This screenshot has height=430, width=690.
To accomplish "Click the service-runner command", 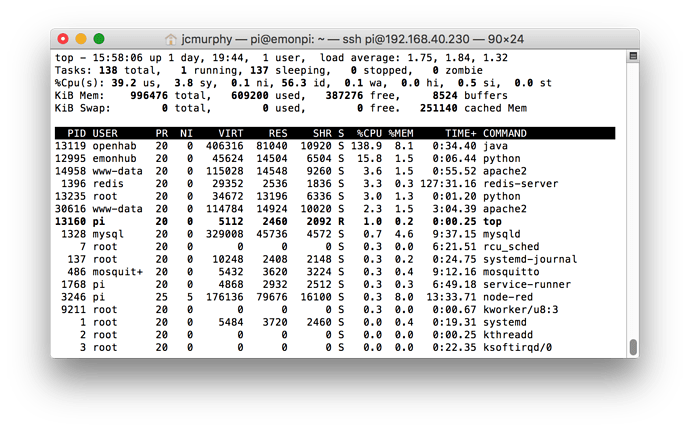I will pos(527,285).
